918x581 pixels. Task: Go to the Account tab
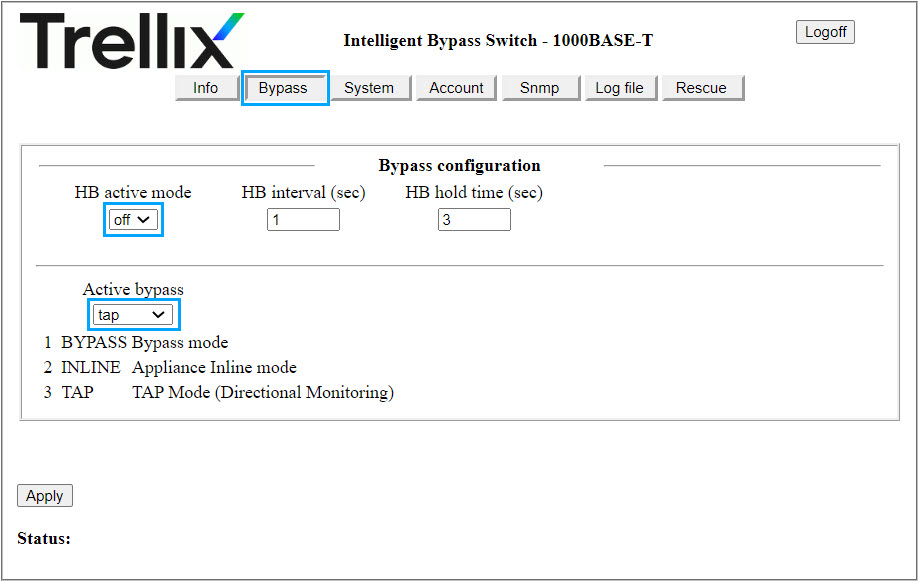coord(456,88)
